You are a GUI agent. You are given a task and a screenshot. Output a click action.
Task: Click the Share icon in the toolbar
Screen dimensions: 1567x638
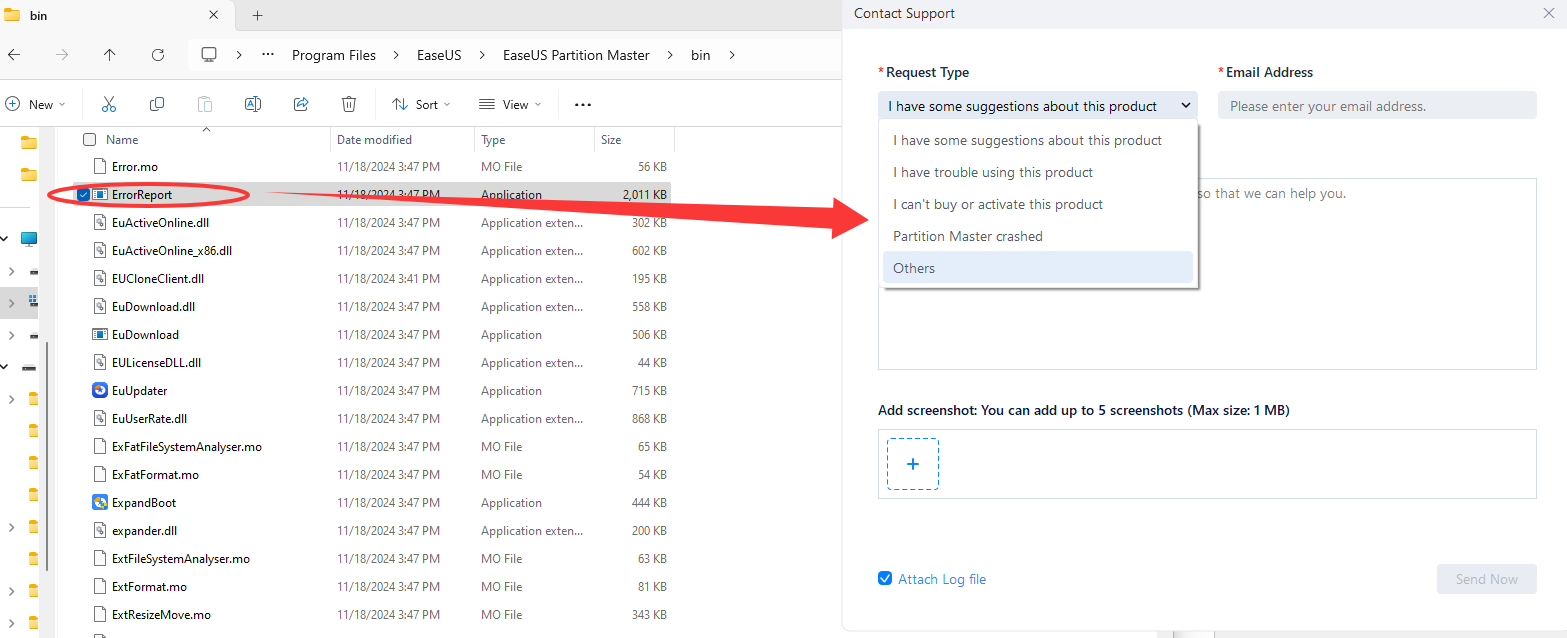tap(301, 104)
